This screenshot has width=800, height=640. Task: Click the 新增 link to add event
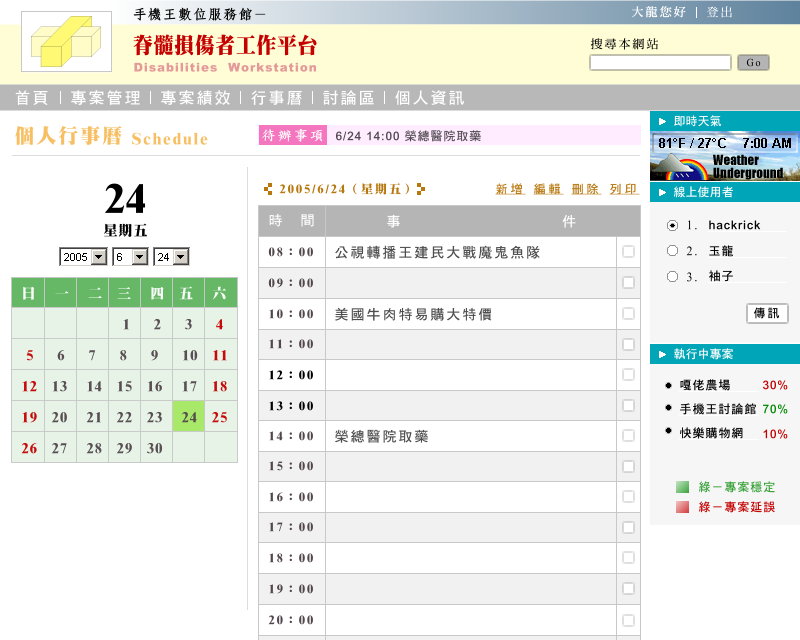coord(509,189)
